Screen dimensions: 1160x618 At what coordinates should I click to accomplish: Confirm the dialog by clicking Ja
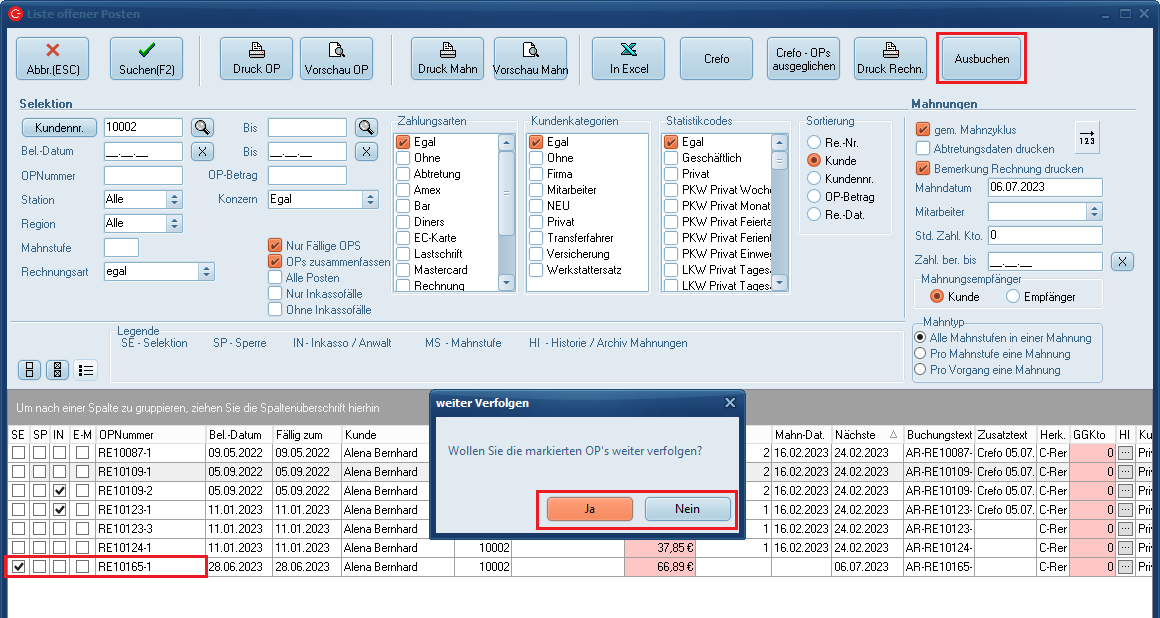pos(589,509)
